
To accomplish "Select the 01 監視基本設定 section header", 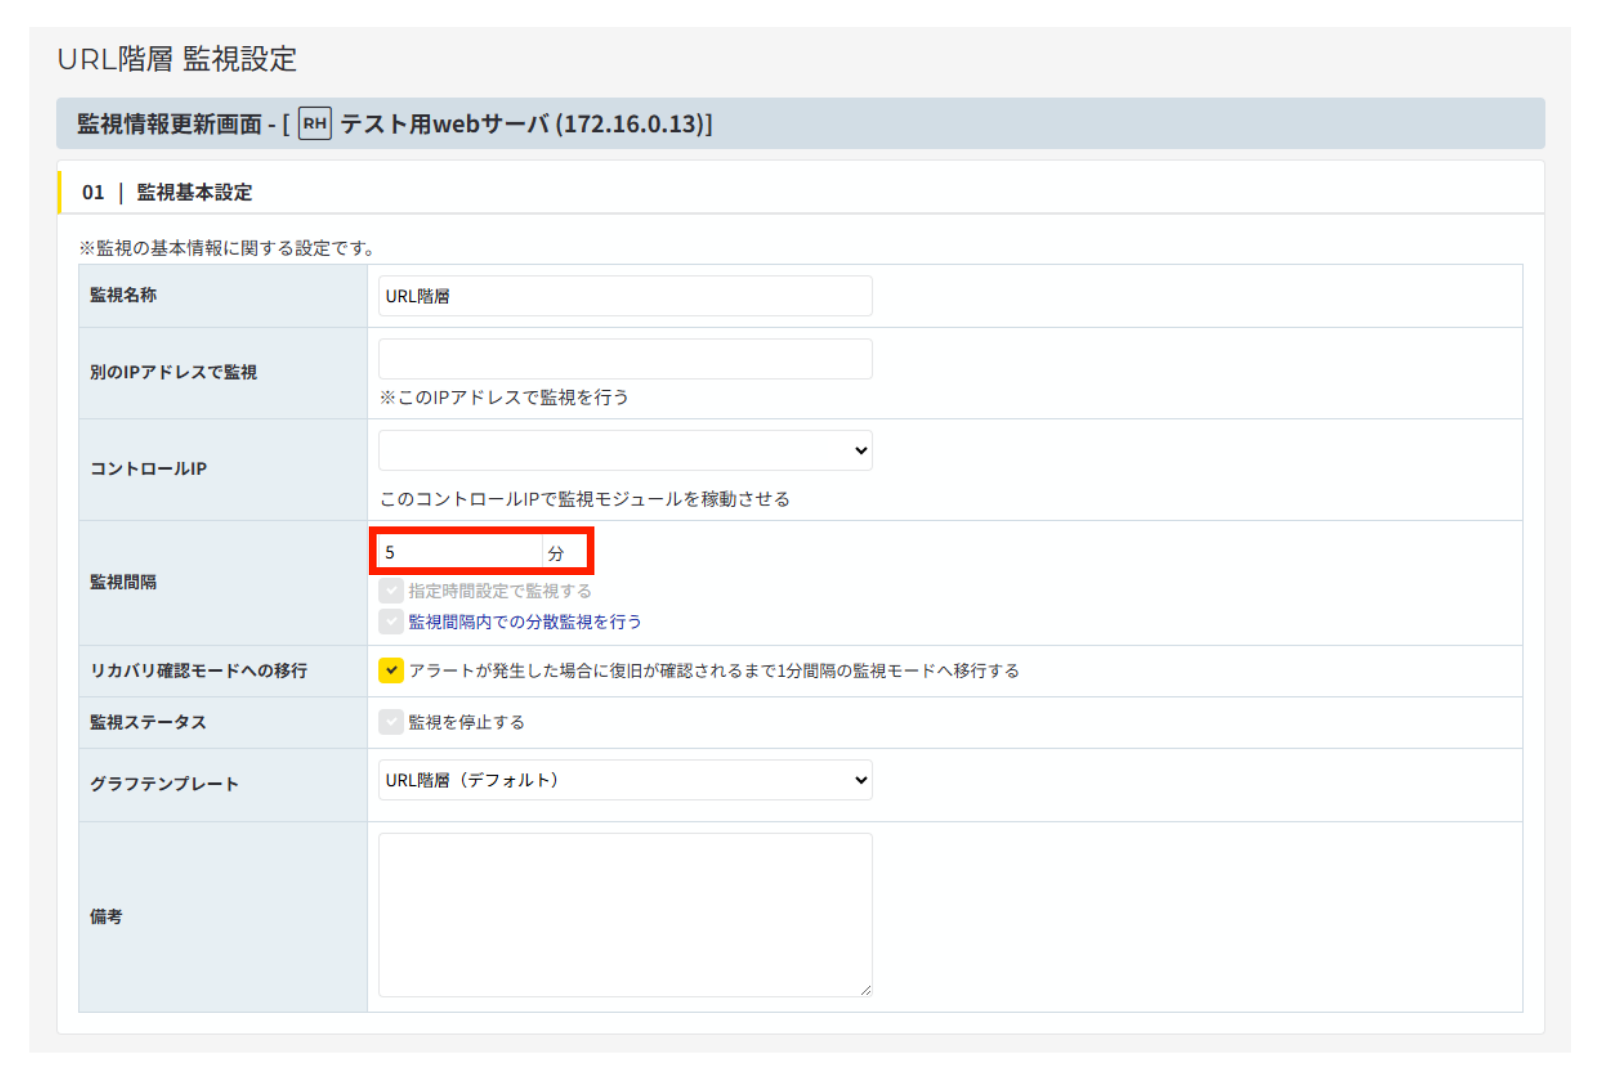I will point(167,192).
